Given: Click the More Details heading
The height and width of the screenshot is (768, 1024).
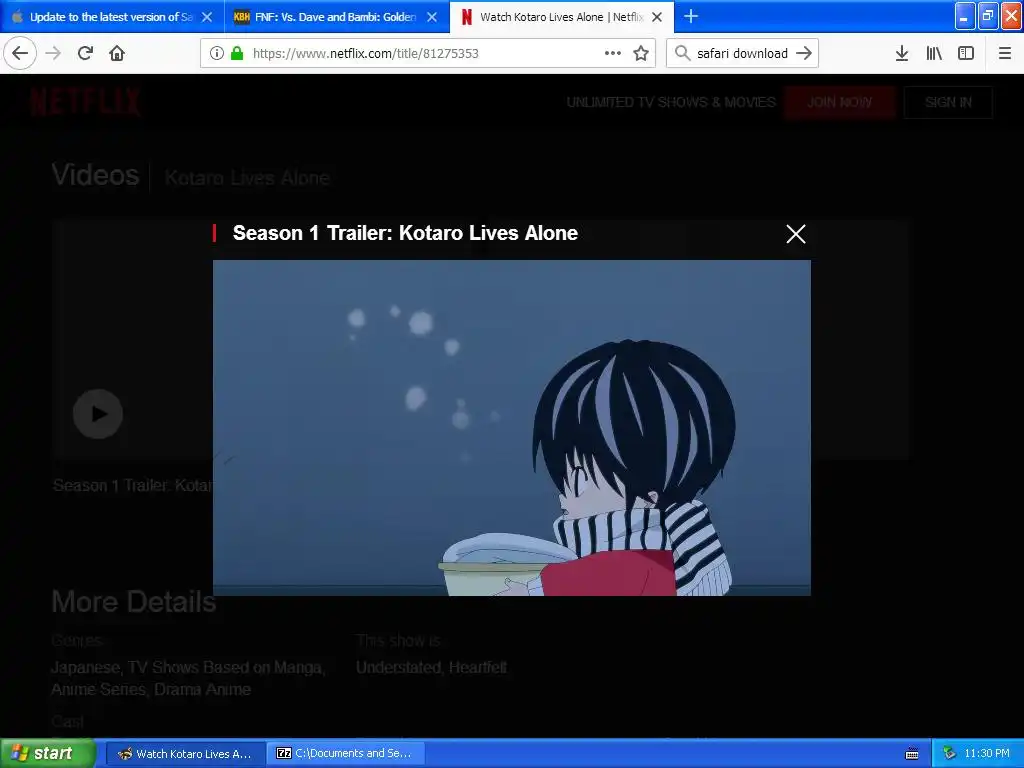Looking at the screenshot, I should click(x=134, y=601).
